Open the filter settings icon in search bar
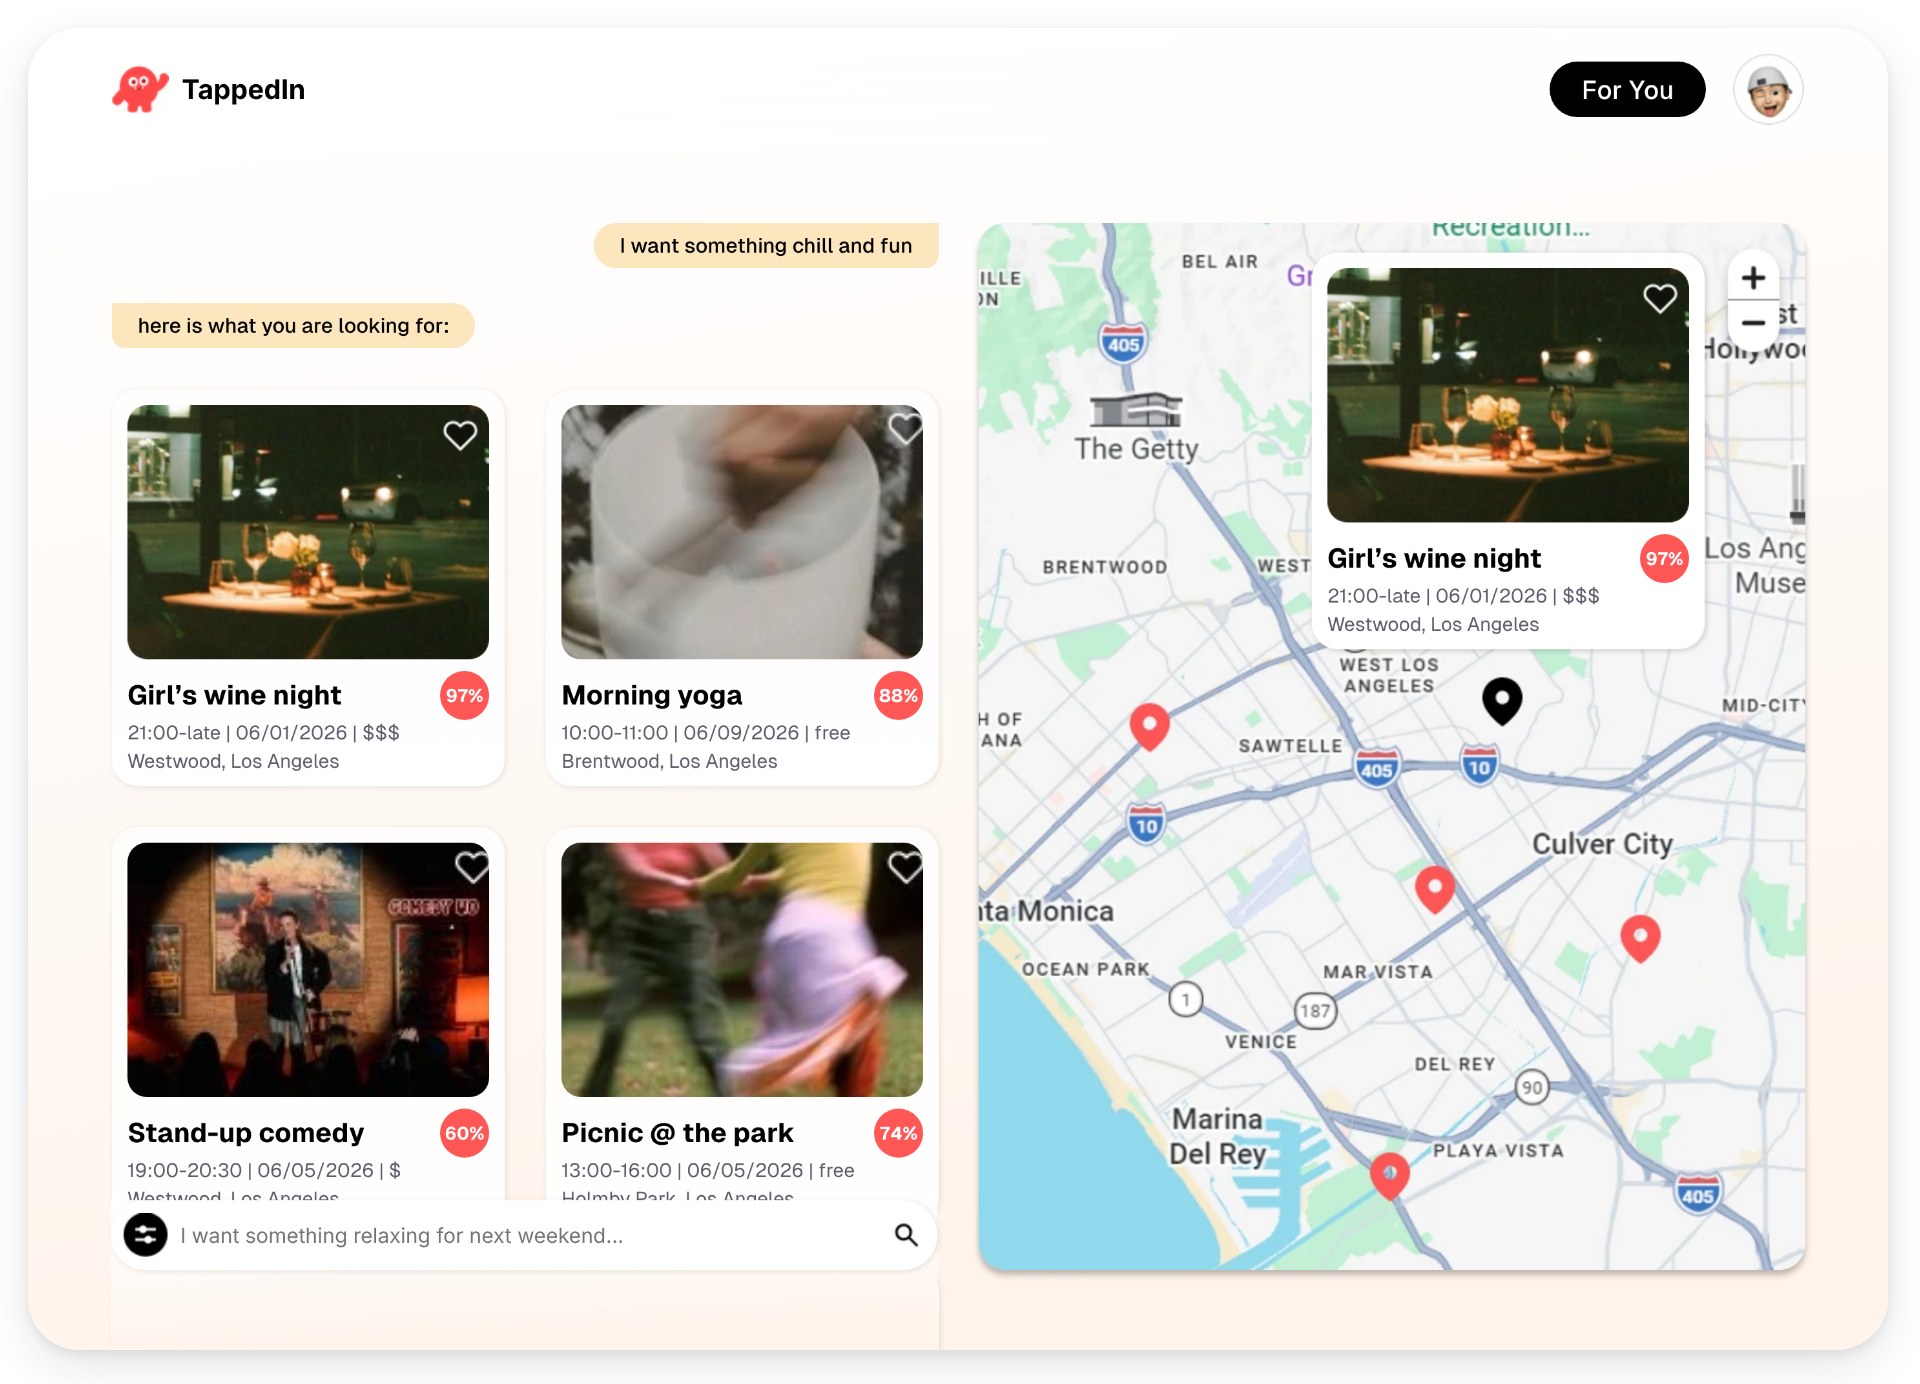This screenshot has height=1384, width=1920. (145, 1234)
